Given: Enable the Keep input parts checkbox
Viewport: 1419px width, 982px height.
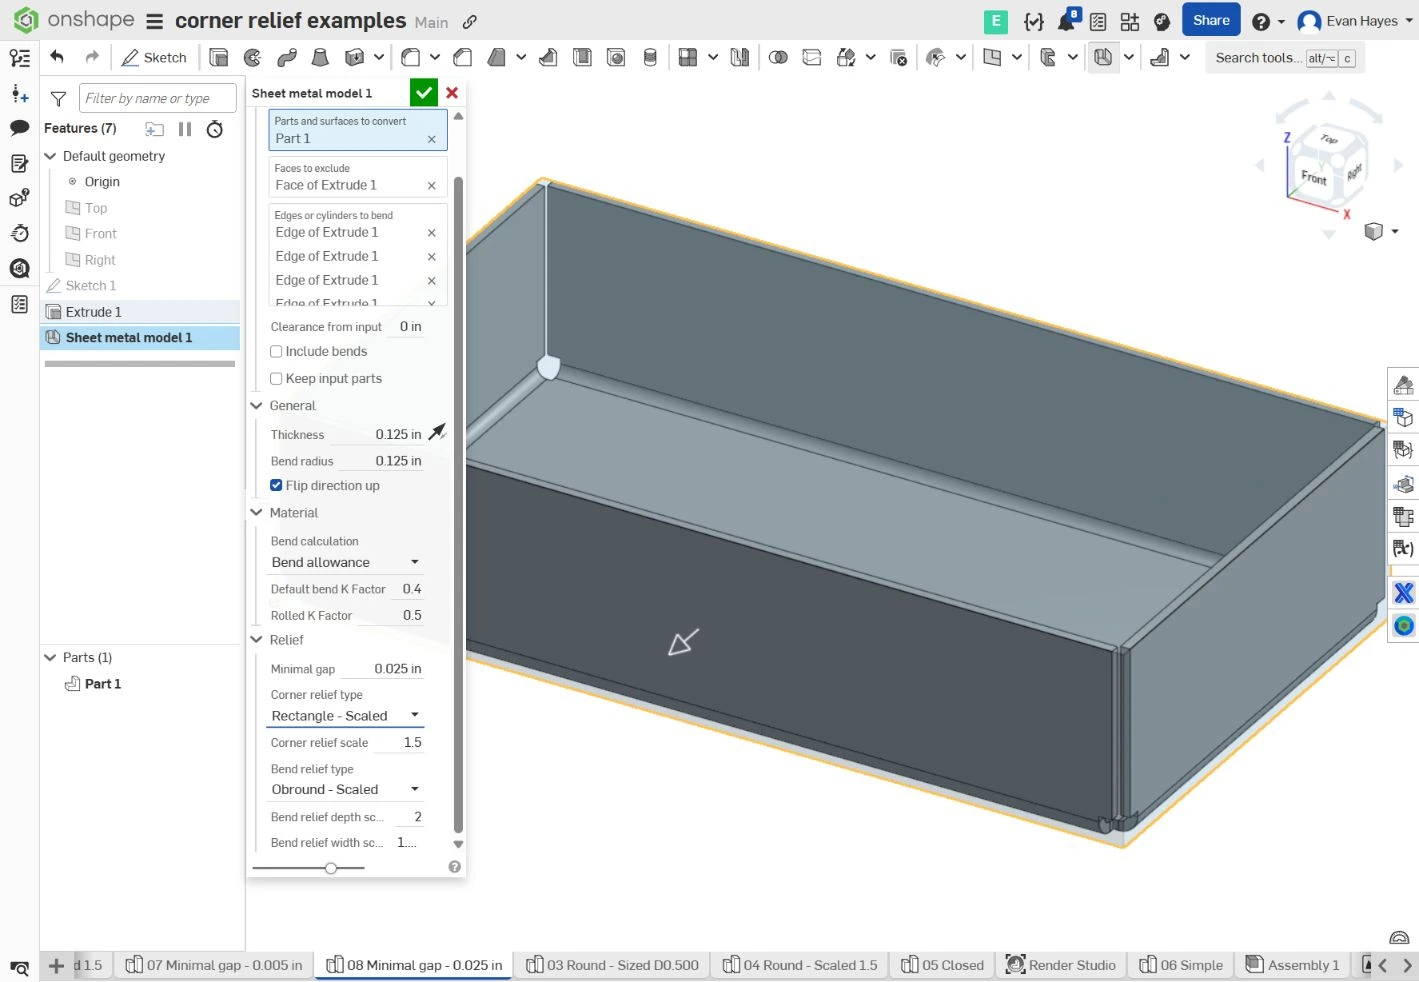Looking at the screenshot, I should pos(276,379).
